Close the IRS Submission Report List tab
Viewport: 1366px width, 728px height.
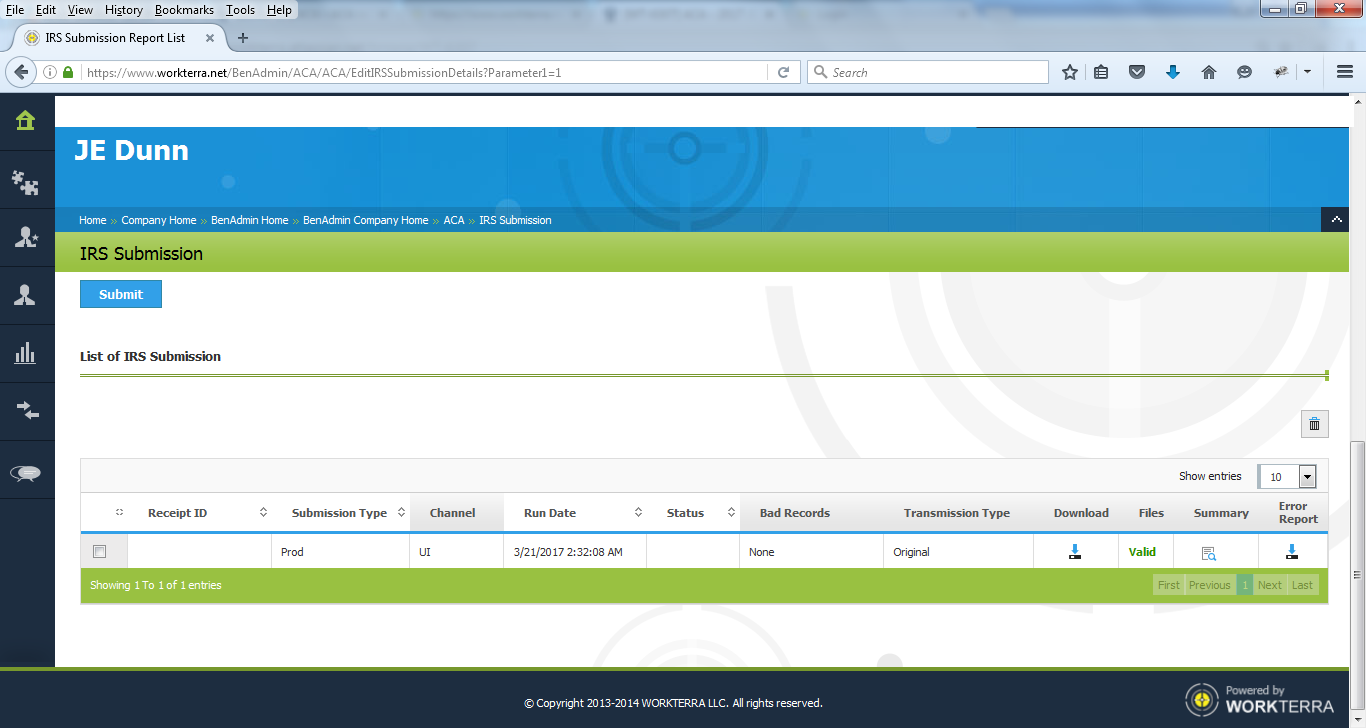(x=209, y=38)
